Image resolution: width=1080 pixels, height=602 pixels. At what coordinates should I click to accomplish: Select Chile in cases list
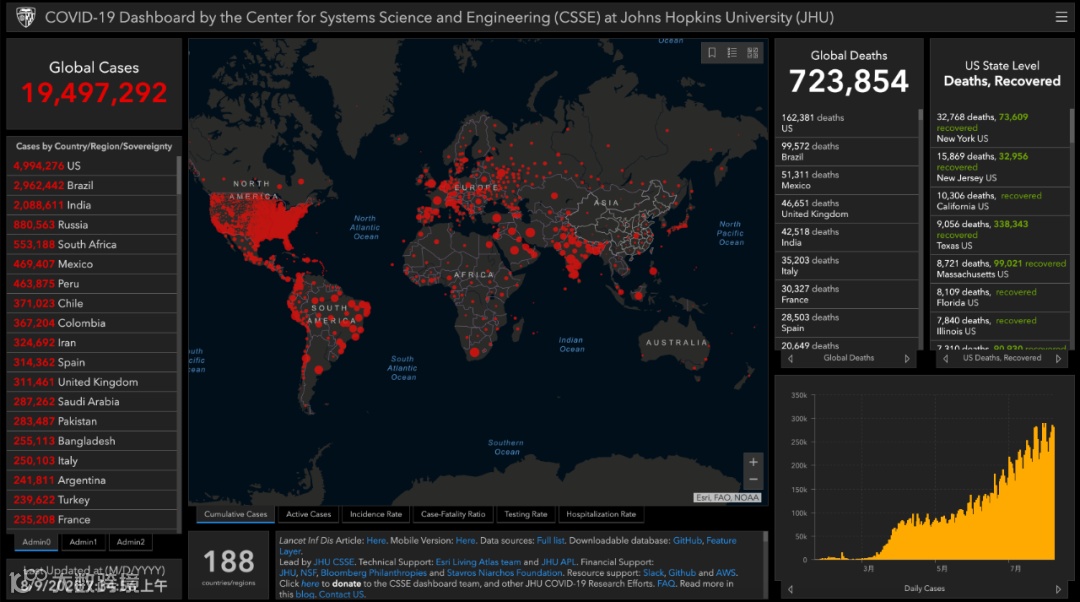(93, 303)
